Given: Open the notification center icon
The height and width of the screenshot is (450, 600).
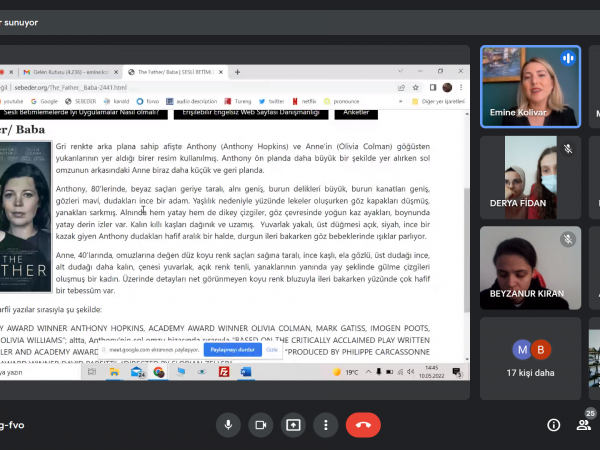Looking at the screenshot, I should coord(457,372).
